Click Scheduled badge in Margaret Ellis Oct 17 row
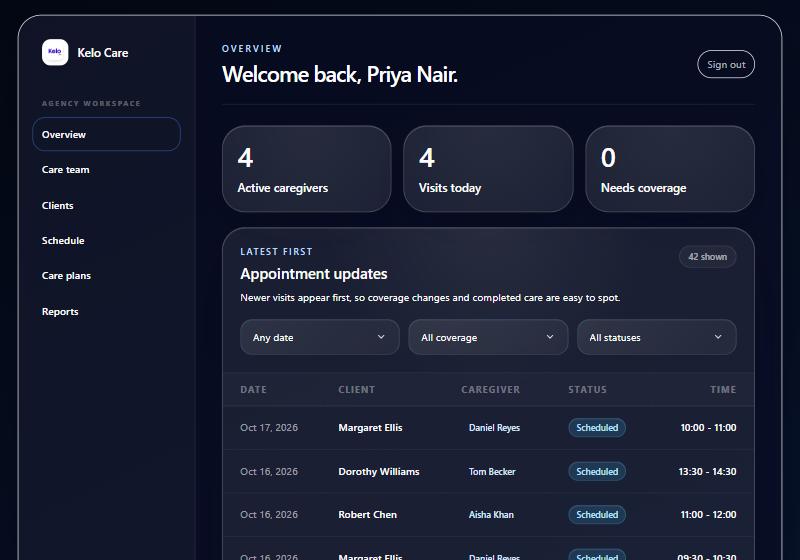The height and width of the screenshot is (560, 800). click(597, 427)
